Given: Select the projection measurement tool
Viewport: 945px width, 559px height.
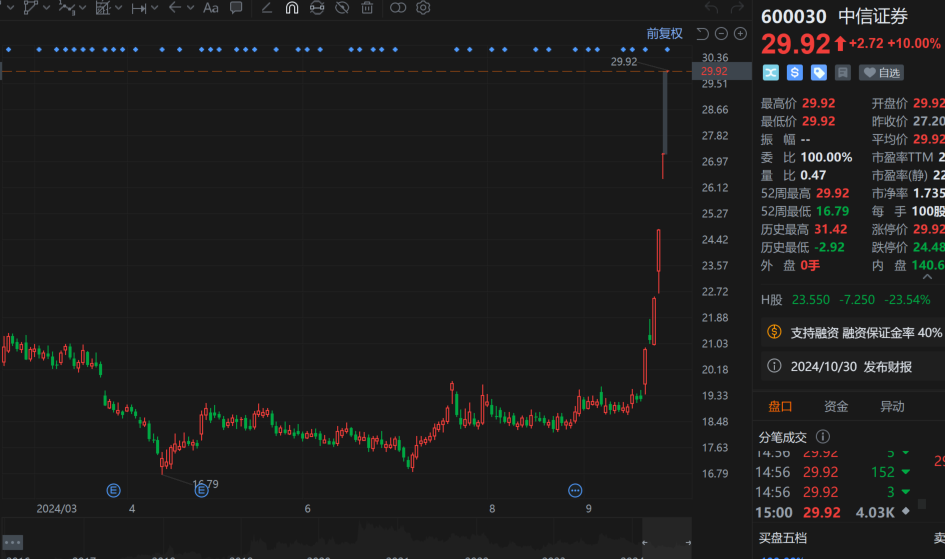Looking at the screenshot, I should (102, 8).
